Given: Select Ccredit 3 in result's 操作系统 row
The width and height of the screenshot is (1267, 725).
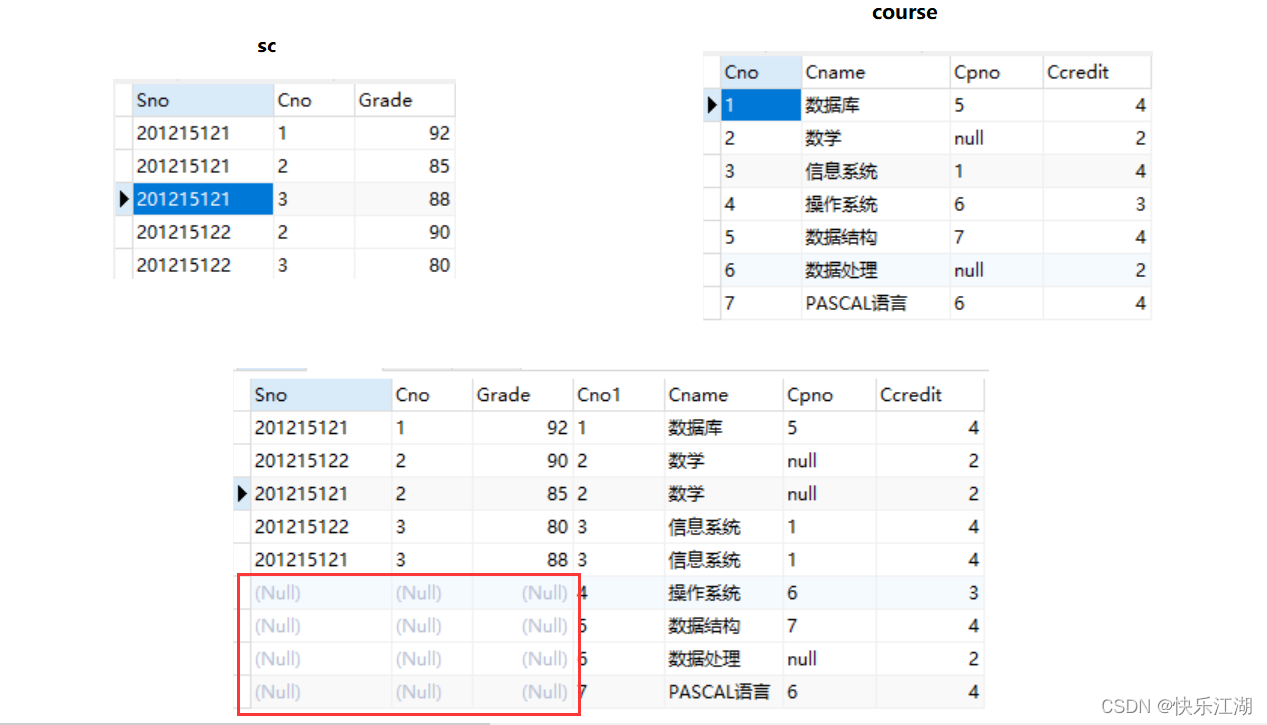Looking at the screenshot, I should 930,593.
